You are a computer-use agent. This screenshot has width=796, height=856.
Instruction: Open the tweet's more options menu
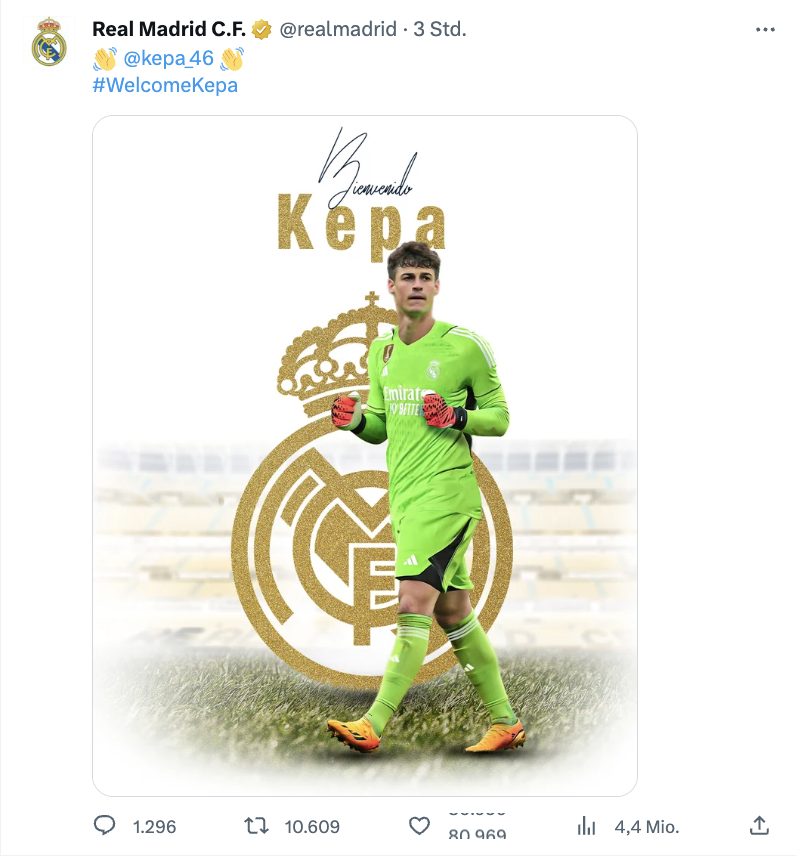[765, 30]
